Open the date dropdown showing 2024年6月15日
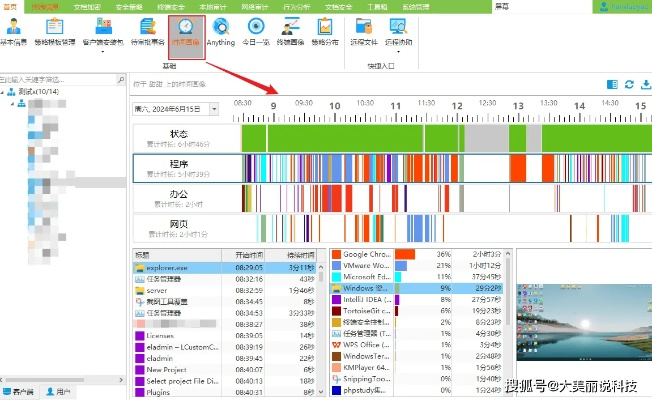This screenshot has height=400, width=652. (x=213, y=108)
